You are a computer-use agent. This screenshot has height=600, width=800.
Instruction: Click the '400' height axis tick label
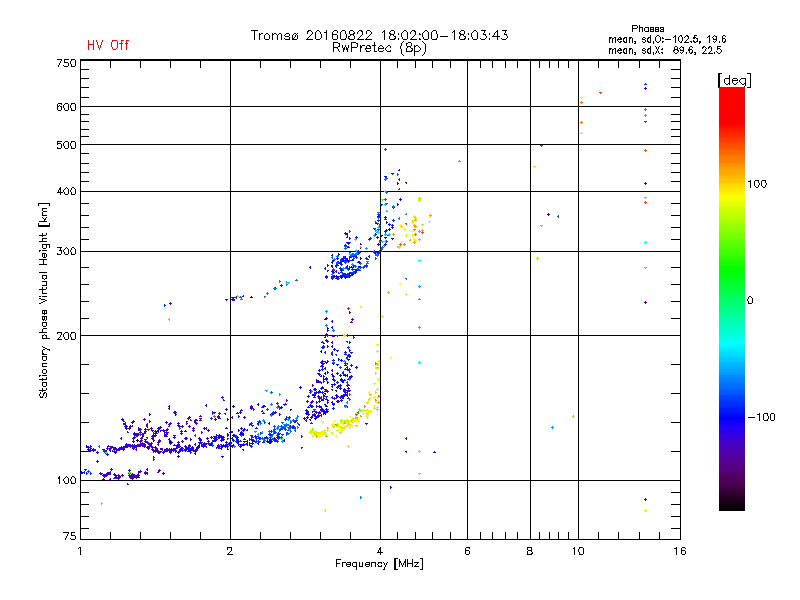66,191
